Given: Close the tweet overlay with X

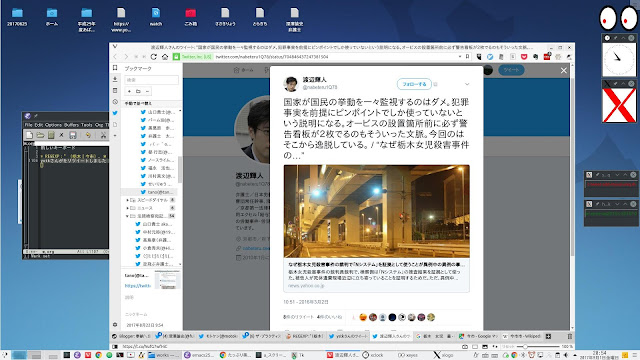Looking at the screenshot, I should click(564, 71).
